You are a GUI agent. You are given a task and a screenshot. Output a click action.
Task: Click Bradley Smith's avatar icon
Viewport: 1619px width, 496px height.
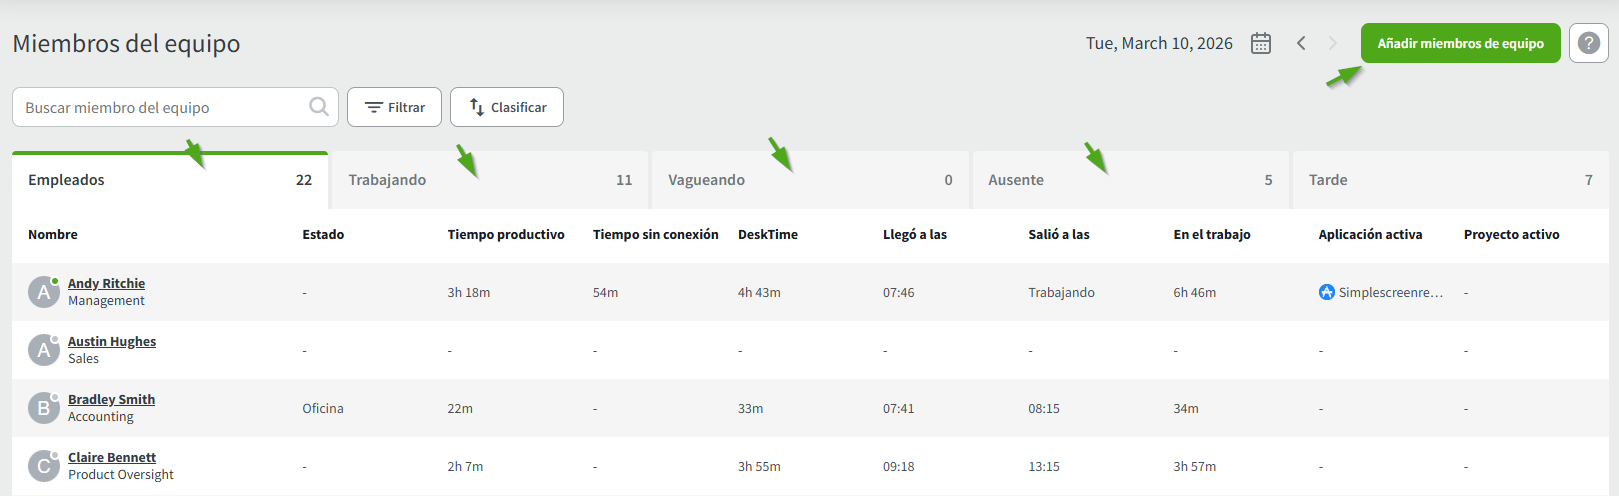[43, 408]
